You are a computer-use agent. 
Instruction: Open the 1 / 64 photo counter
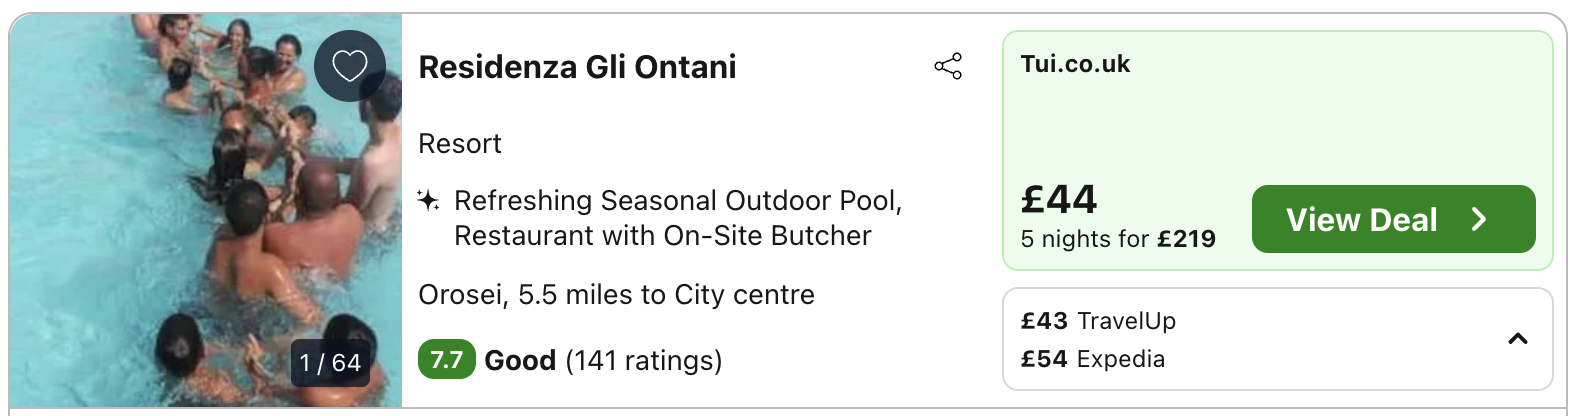click(330, 362)
